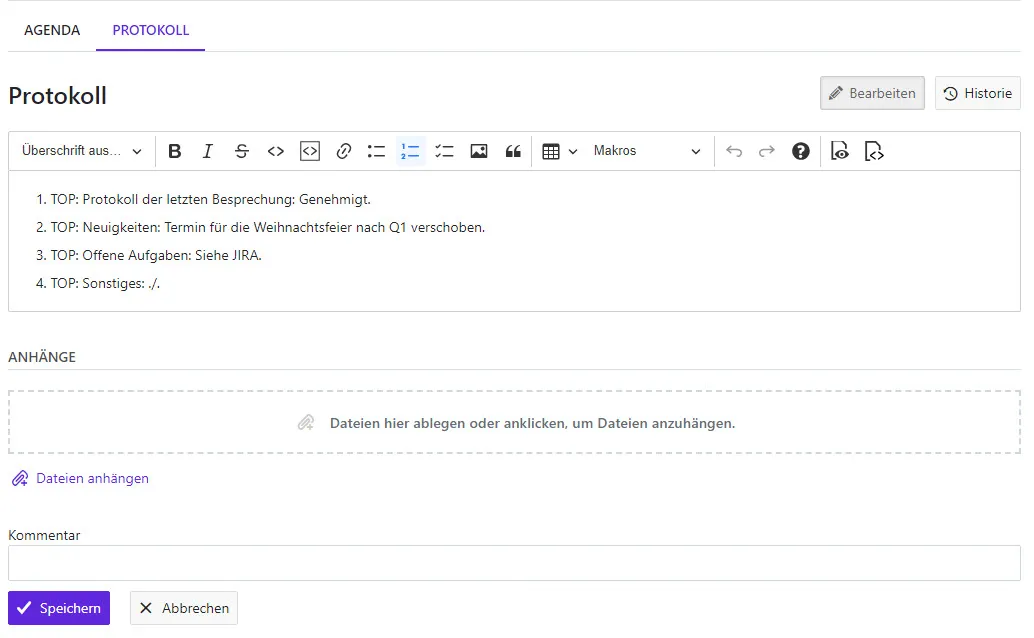Insert a hyperlink via link icon

pos(344,151)
